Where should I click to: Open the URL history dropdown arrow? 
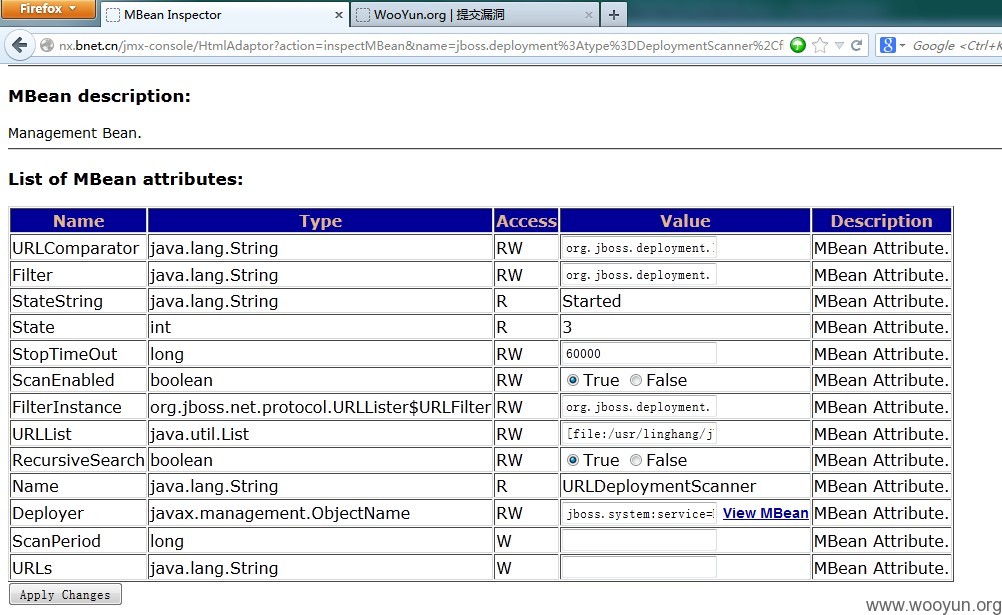pos(840,45)
